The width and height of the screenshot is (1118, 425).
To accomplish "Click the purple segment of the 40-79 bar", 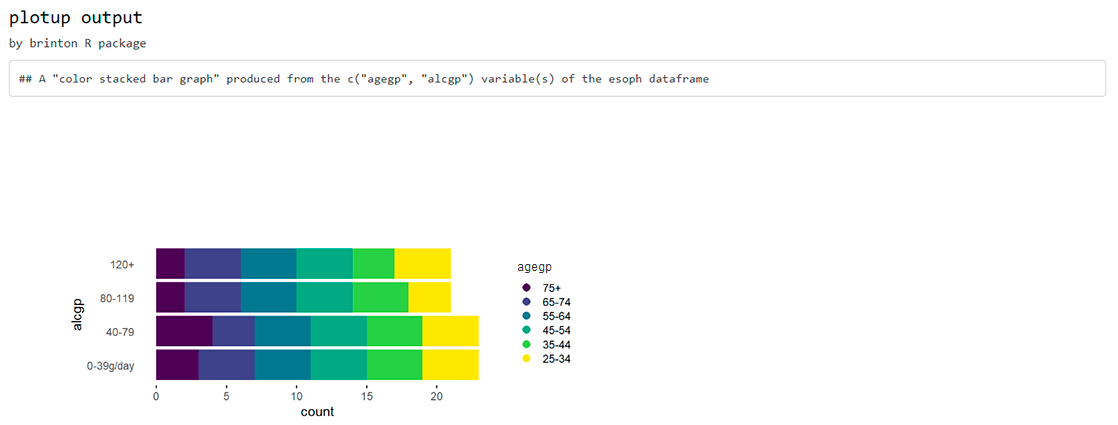I will pos(184,331).
